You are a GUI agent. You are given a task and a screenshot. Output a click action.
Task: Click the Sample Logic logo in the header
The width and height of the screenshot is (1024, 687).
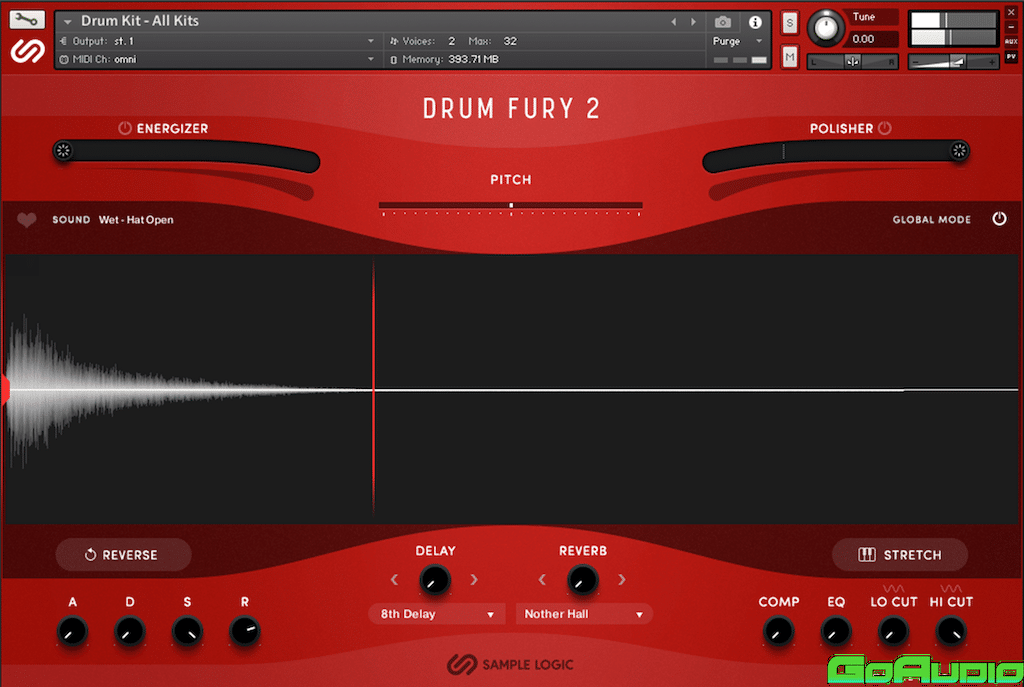coord(27,51)
